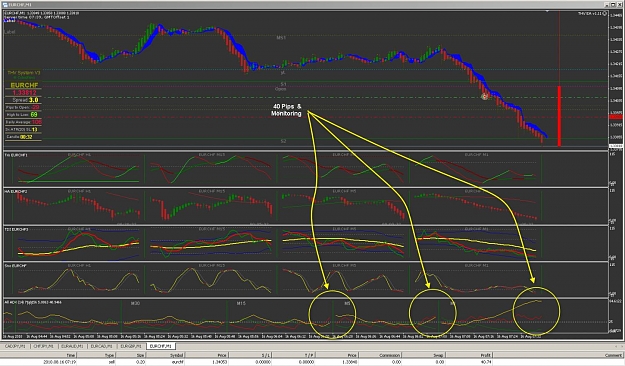625x366 pixels.
Task: Click the red 1.33812 price readout
Action: pyautogui.click(x=24, y=92)
